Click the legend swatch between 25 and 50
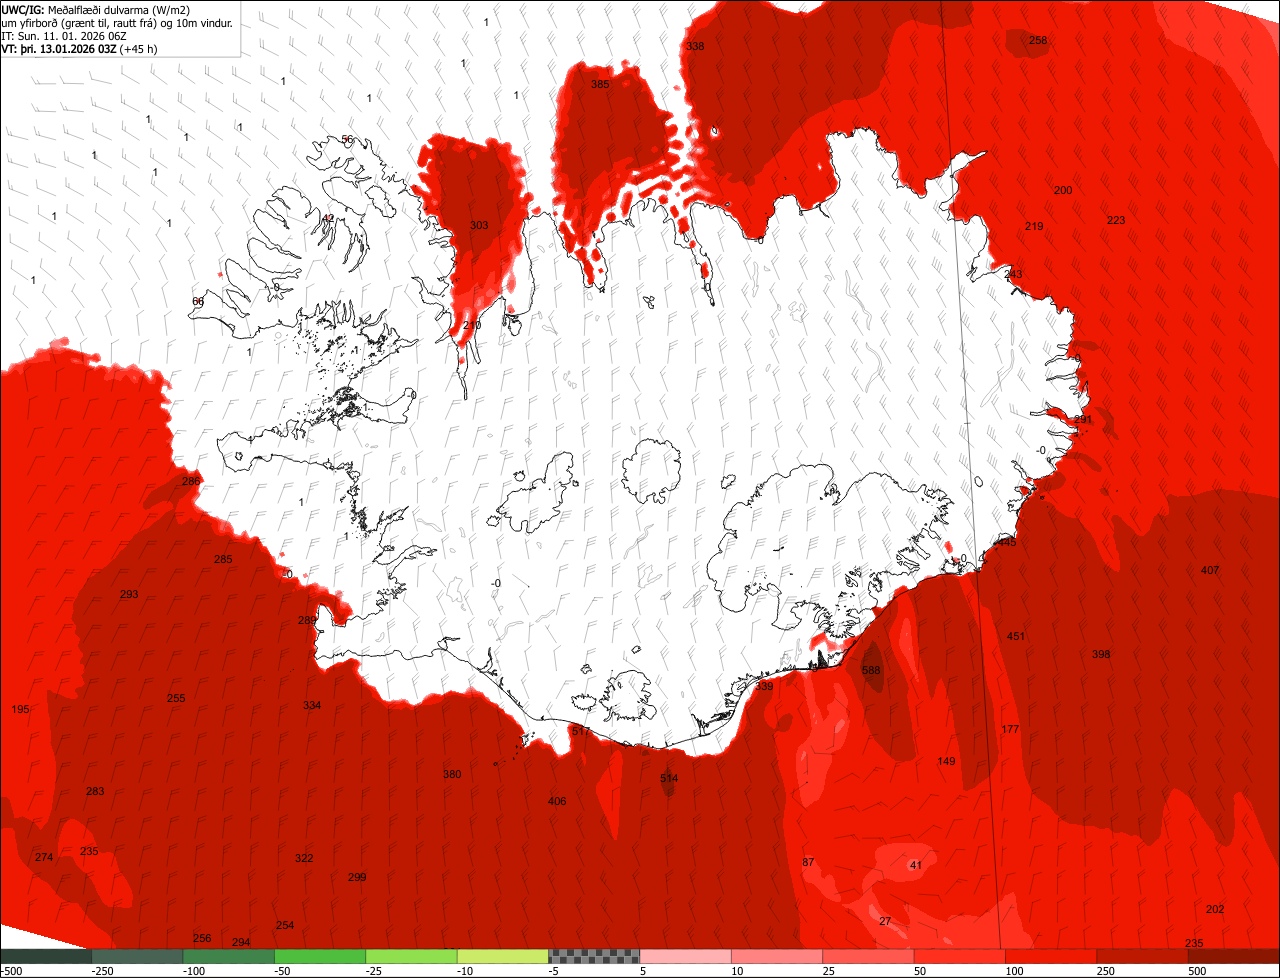The image size is (1280, 978). 868,956
